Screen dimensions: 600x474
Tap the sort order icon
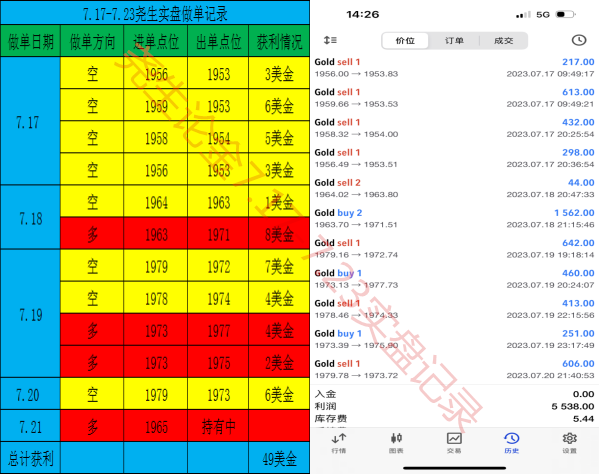(330, 40)
